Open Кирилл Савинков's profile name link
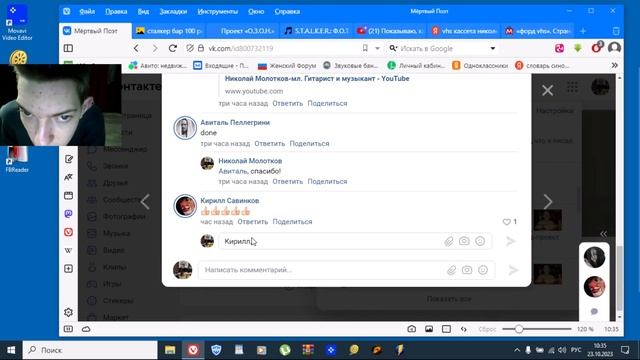640x360 pixels. click(229, 200)
